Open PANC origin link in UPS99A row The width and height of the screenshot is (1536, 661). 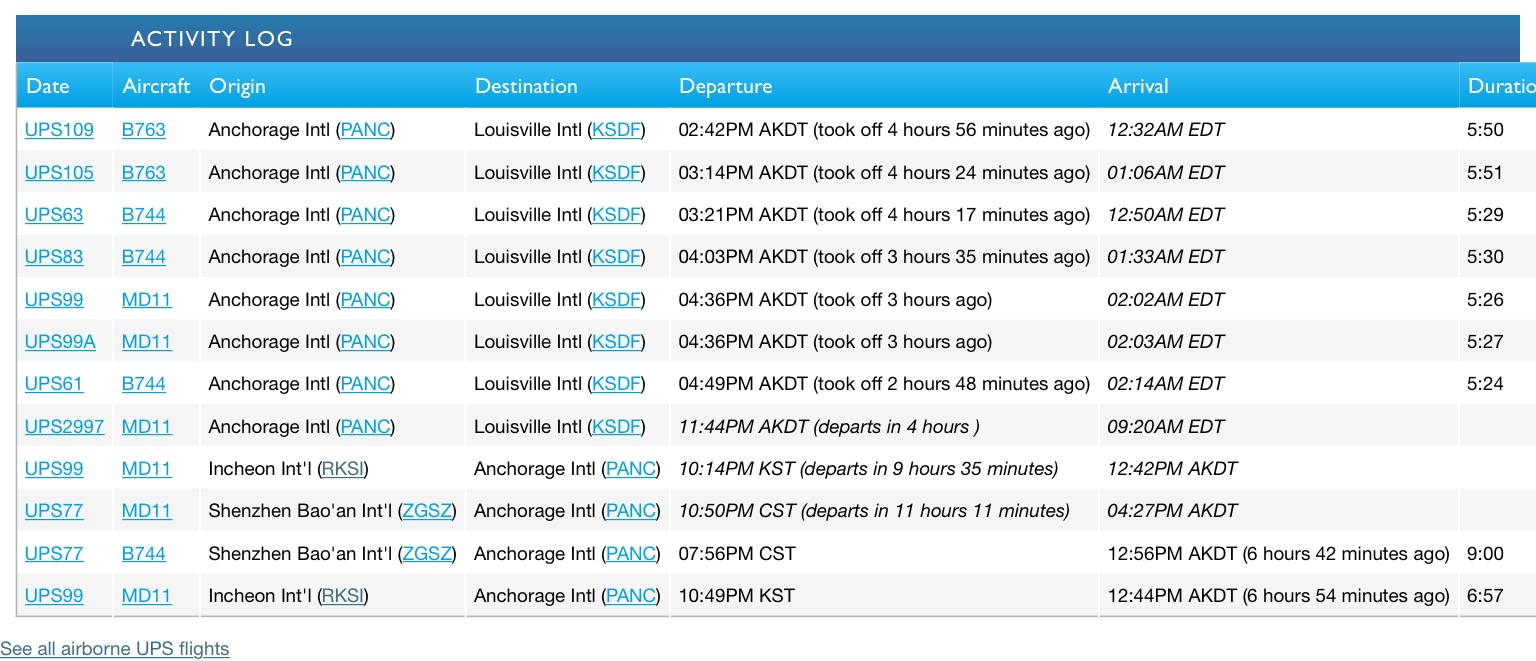[x=365, y=341]
